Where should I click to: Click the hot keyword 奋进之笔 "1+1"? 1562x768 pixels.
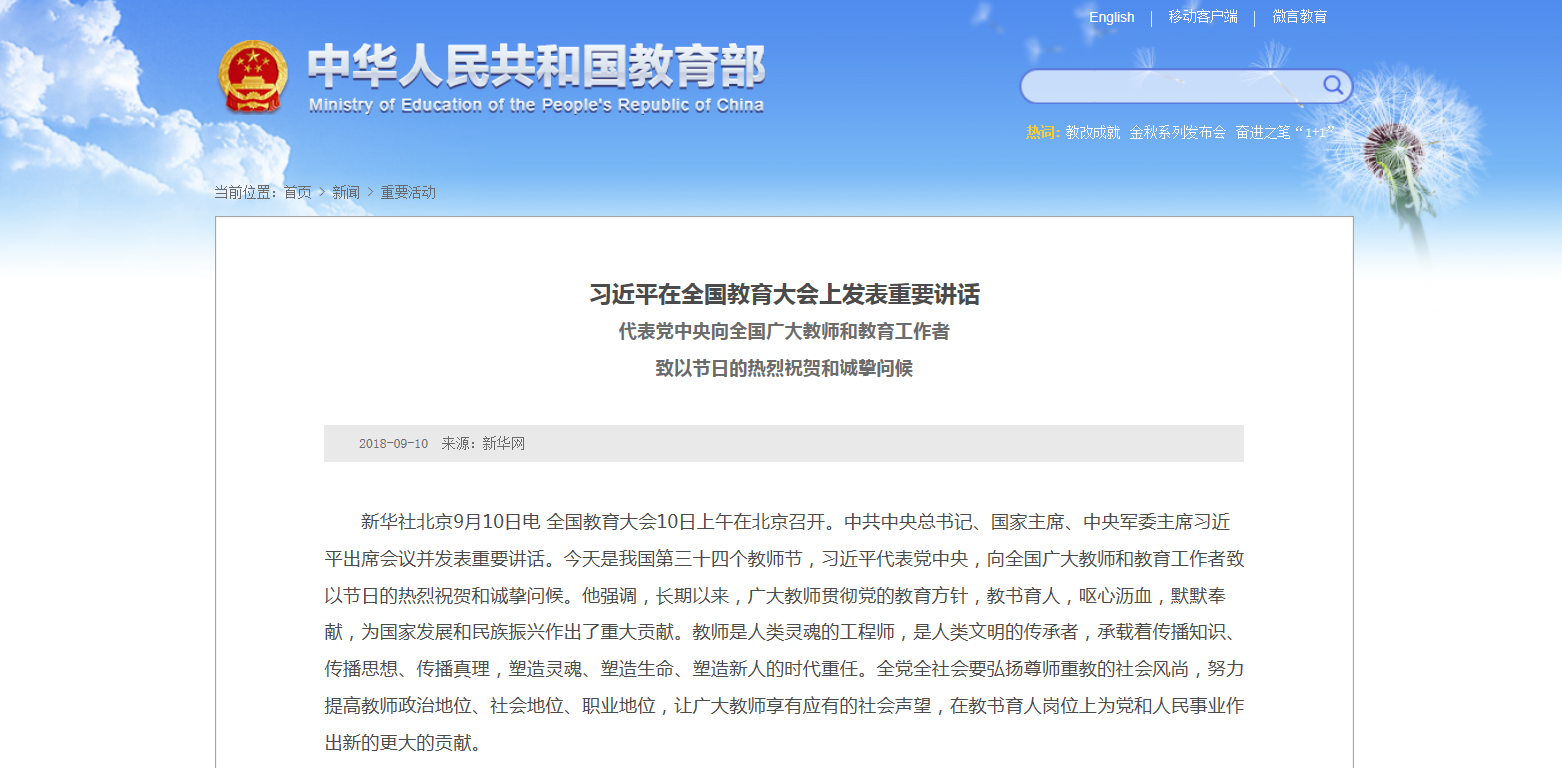tap(1284, 132)
